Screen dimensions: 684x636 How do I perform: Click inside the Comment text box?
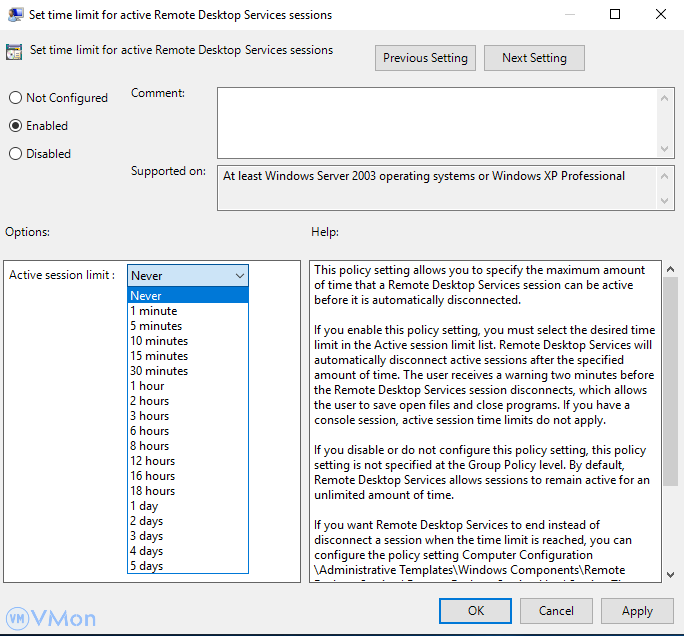click(x=437, y=121)
